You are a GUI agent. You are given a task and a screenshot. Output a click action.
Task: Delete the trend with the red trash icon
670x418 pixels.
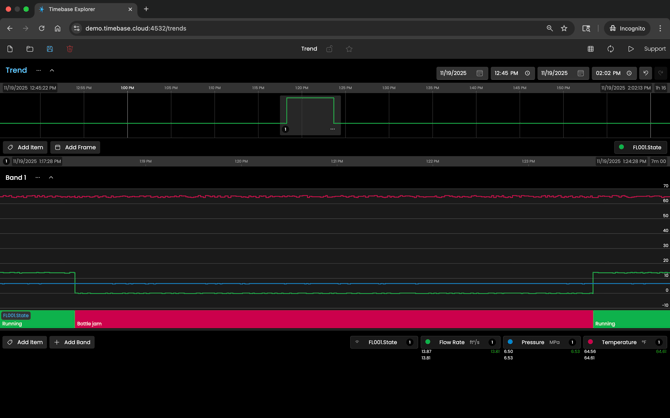(70, 49)
